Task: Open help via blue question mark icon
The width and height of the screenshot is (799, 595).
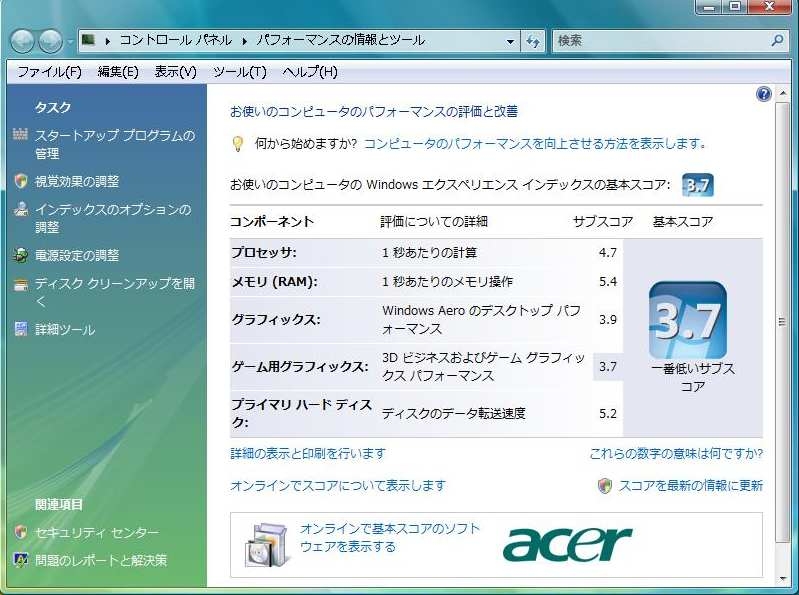Action: point(763,94)
